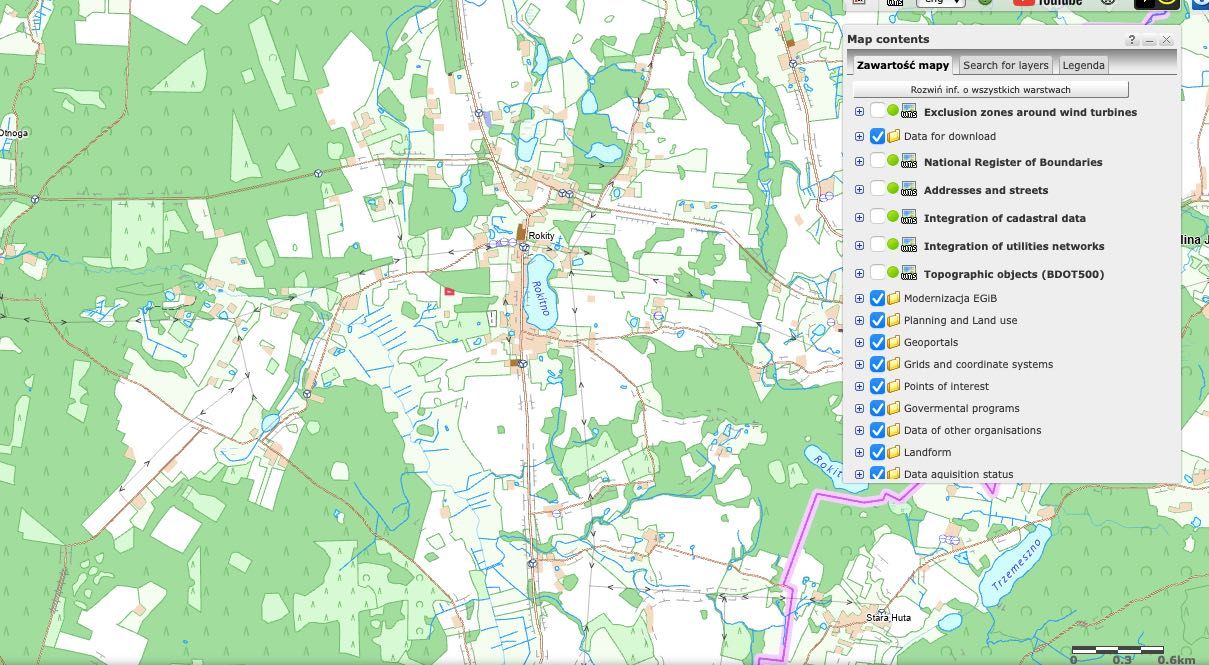Click the WMS icon for Integration of cadastral data
1209x665 pixels.
pos(909,217)
